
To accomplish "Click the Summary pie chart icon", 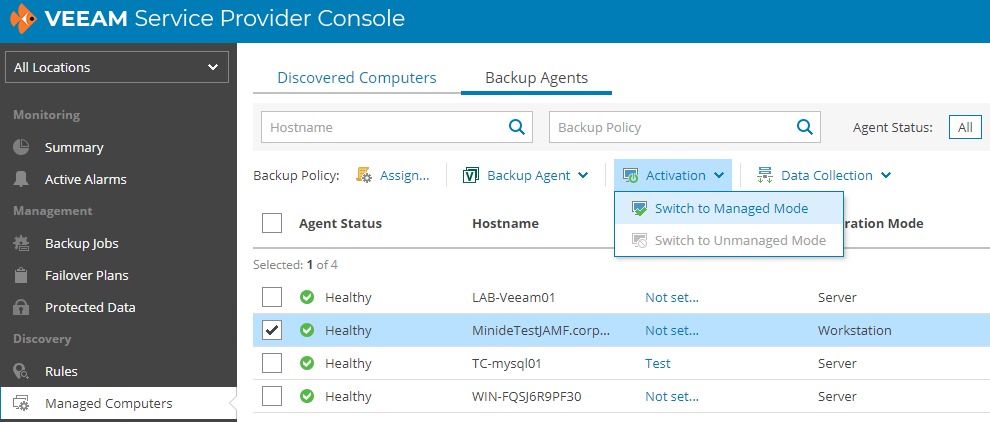I will point(21,147).
